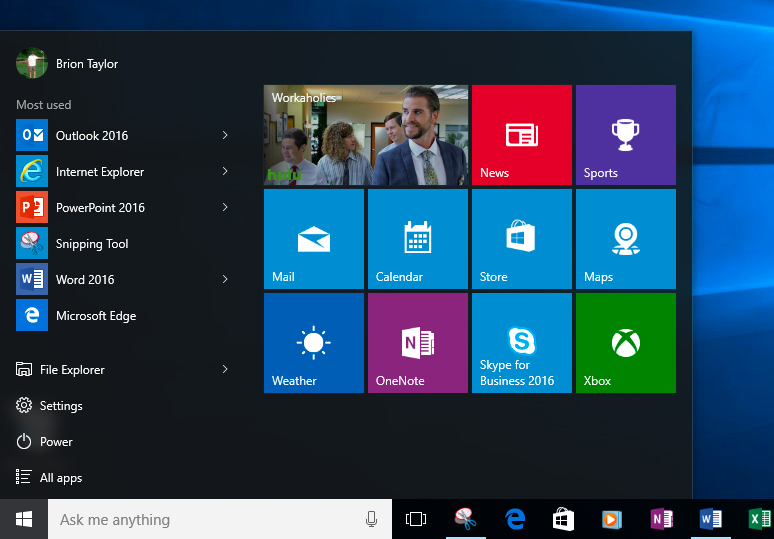Open the OneNote tile
The width and height of the screenshot is (774, 539).
(418, 343)
